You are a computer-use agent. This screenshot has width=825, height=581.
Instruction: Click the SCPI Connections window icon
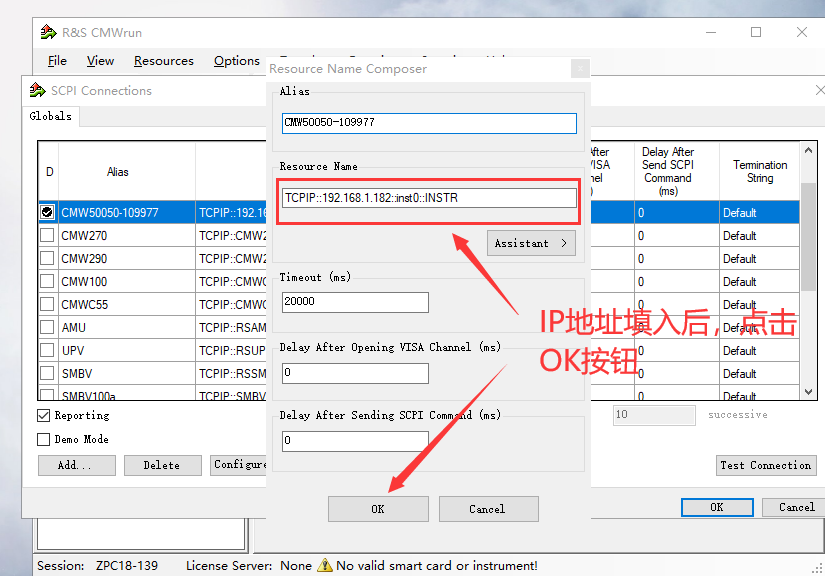pos(37,90)
